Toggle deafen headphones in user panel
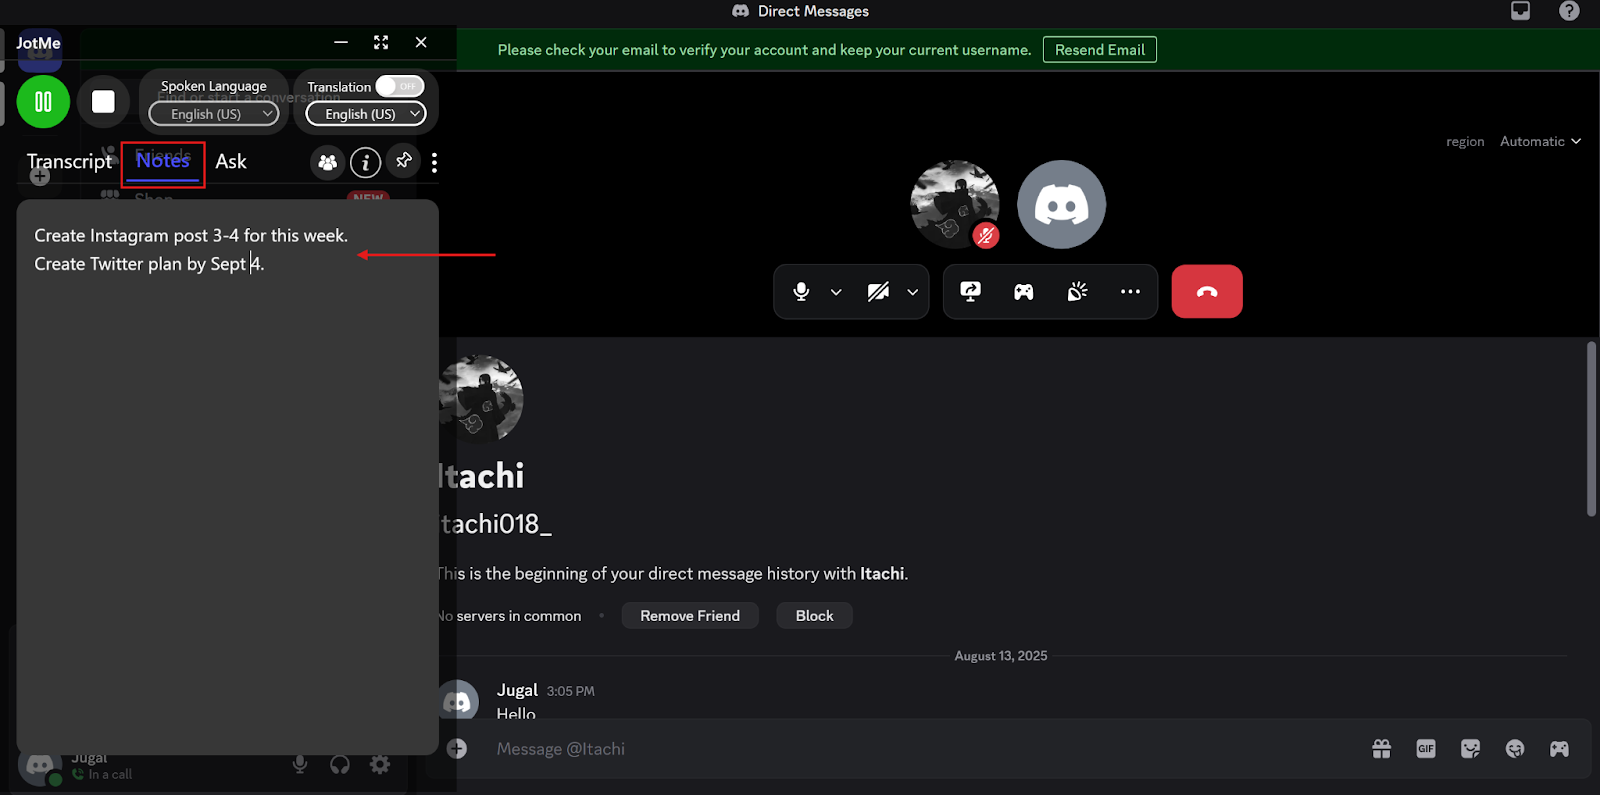 (x=340, y=765)
